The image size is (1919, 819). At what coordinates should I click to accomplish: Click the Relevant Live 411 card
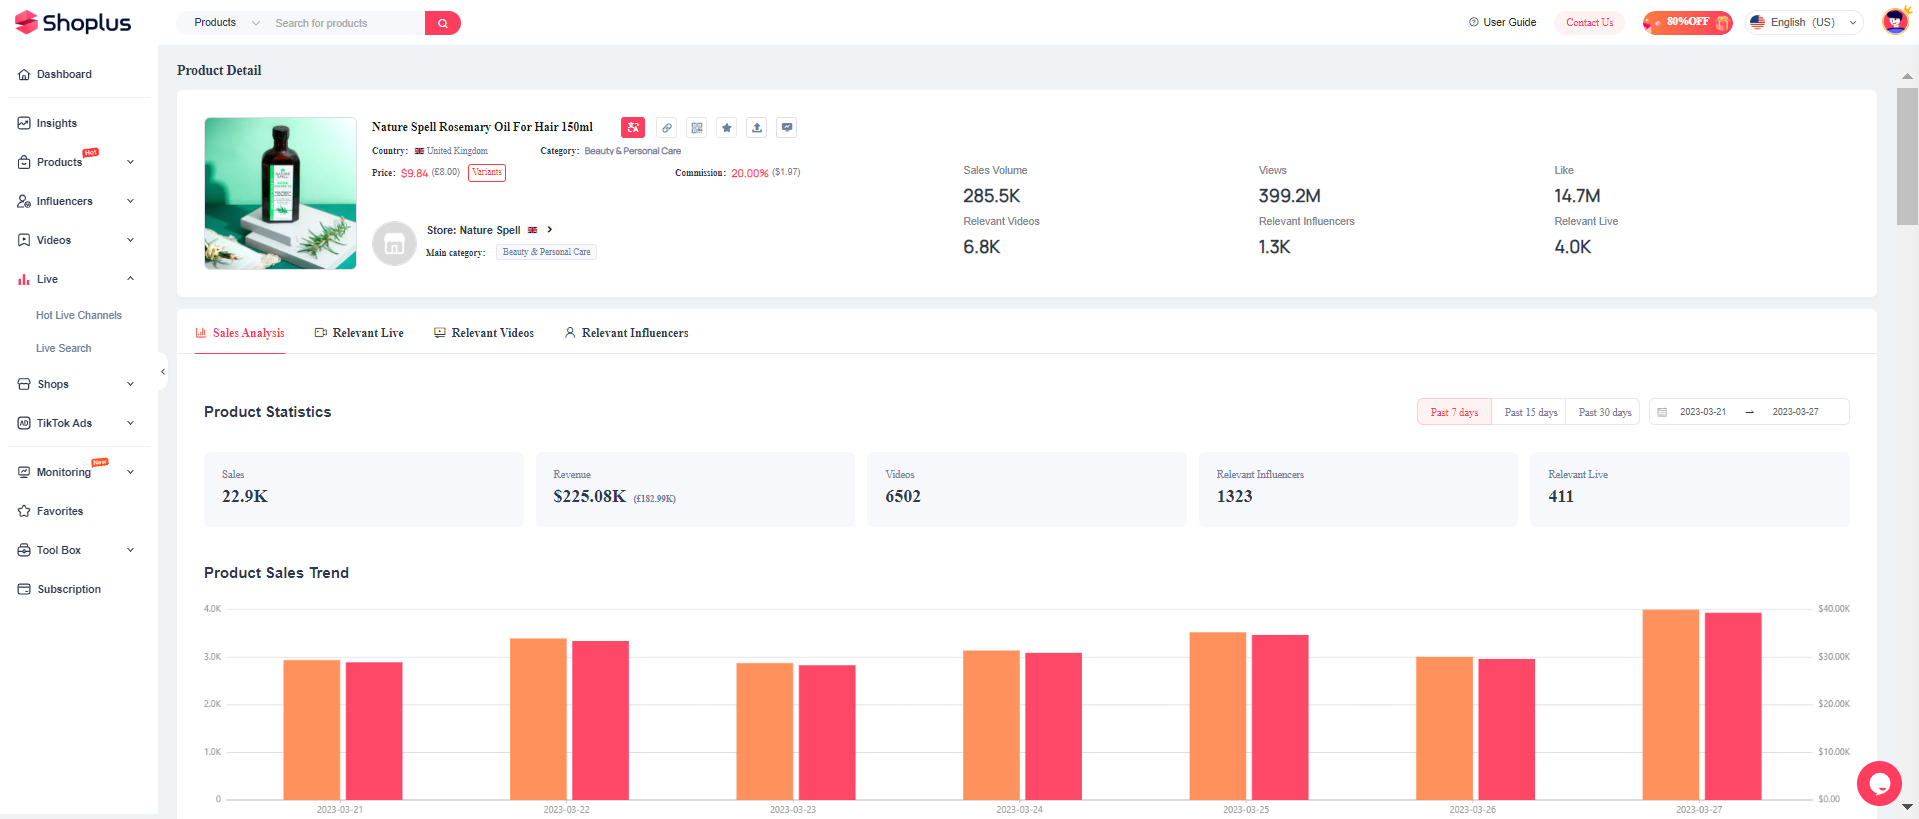1690,489
